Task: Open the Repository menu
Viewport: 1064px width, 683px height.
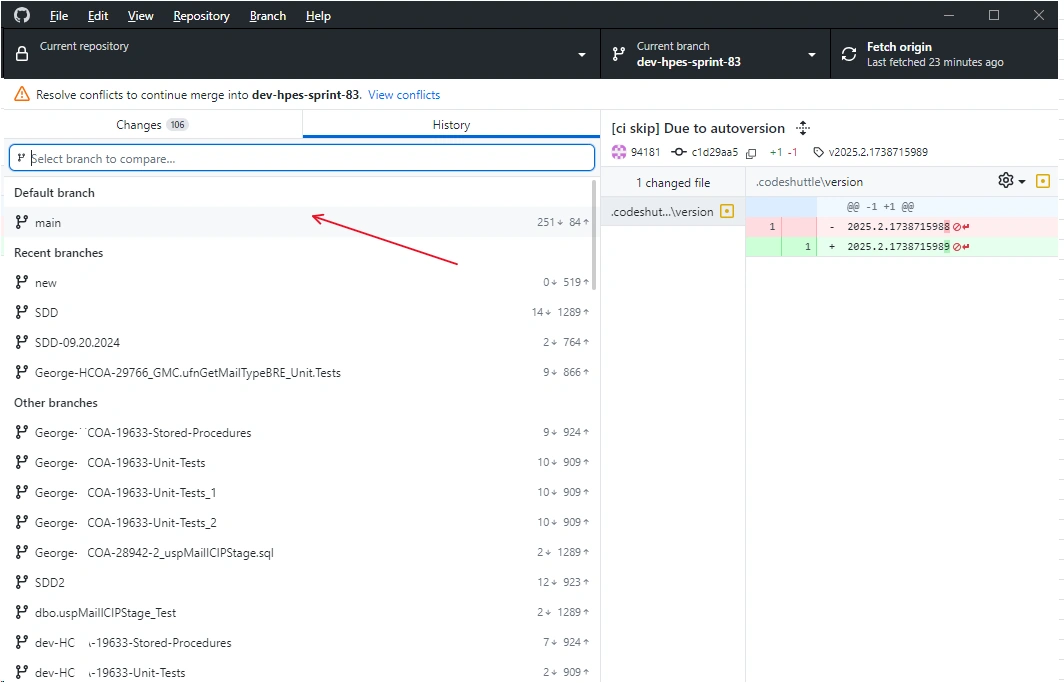Action: [x=201, y=16]
